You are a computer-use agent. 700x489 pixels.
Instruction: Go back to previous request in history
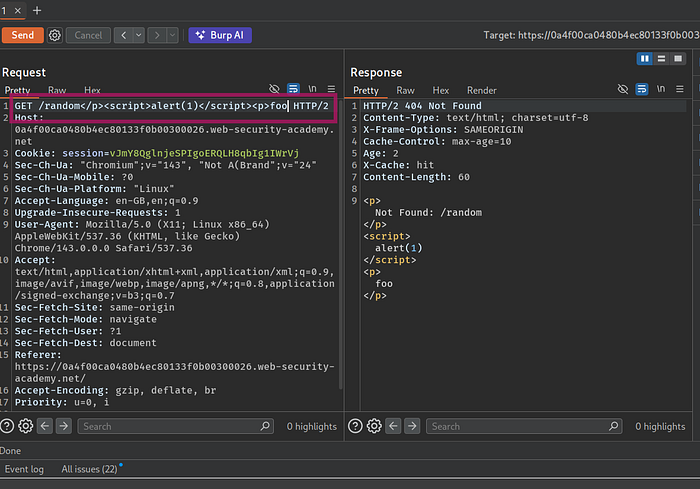124,35
